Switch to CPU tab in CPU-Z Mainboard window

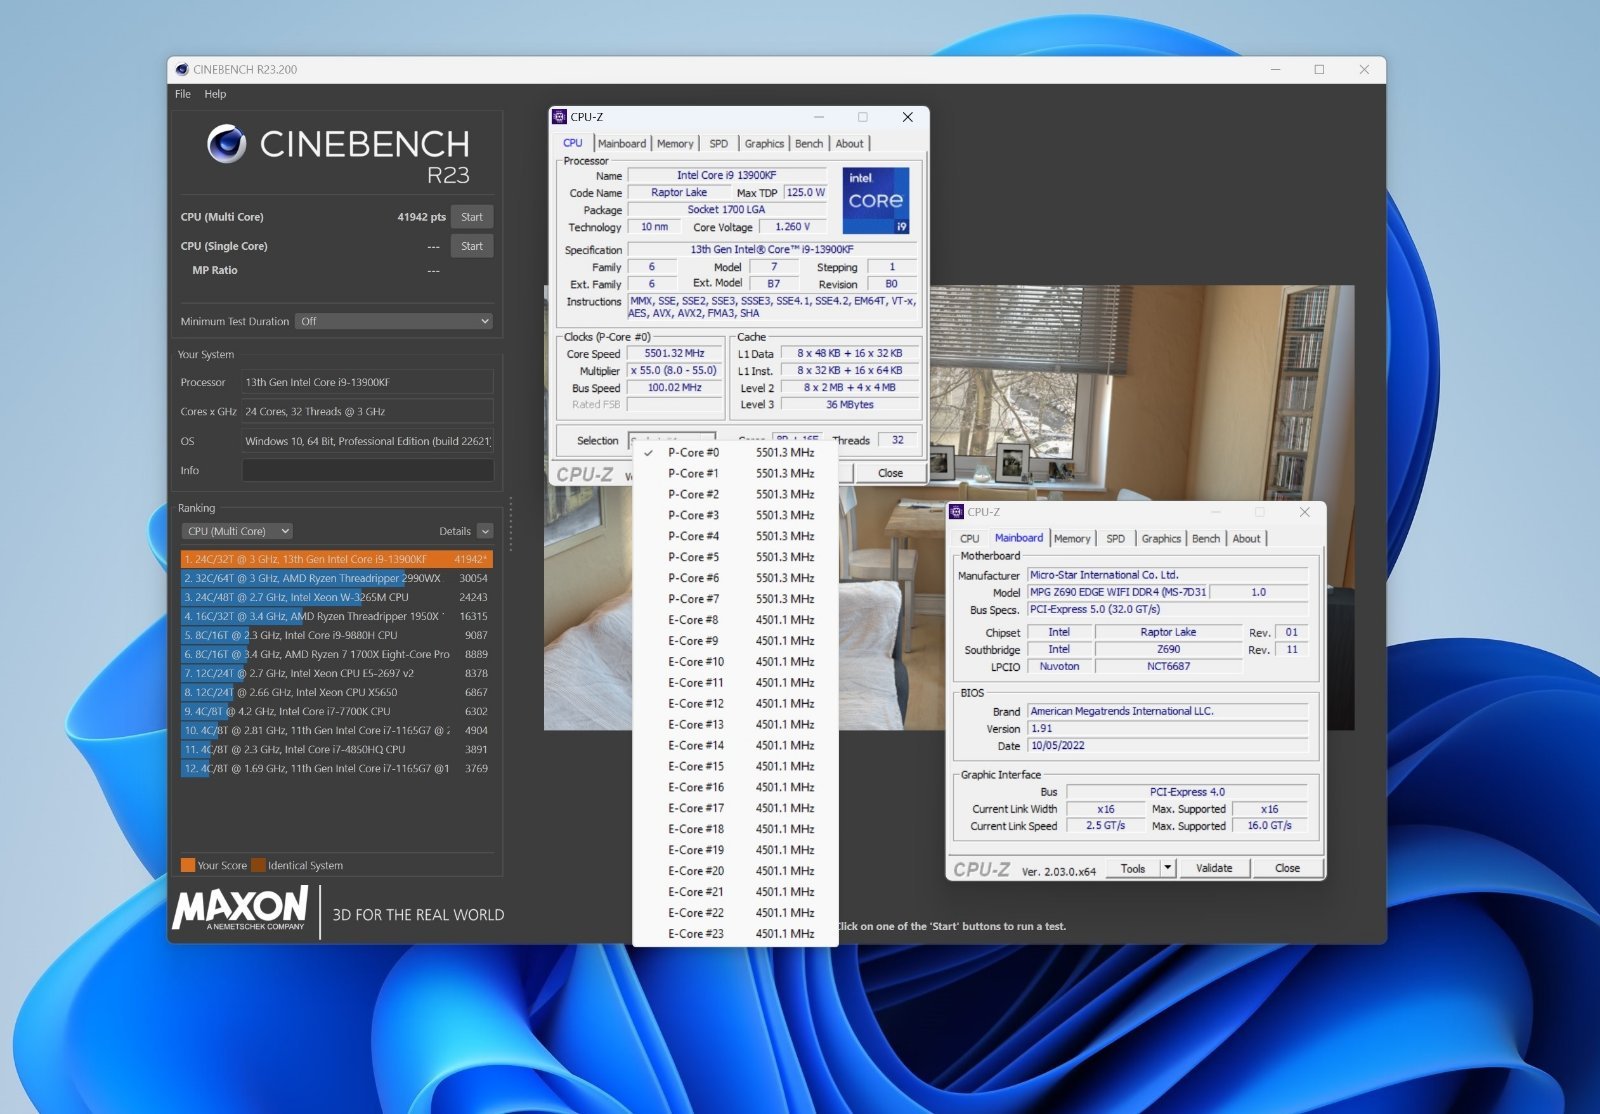click(969, 539)
